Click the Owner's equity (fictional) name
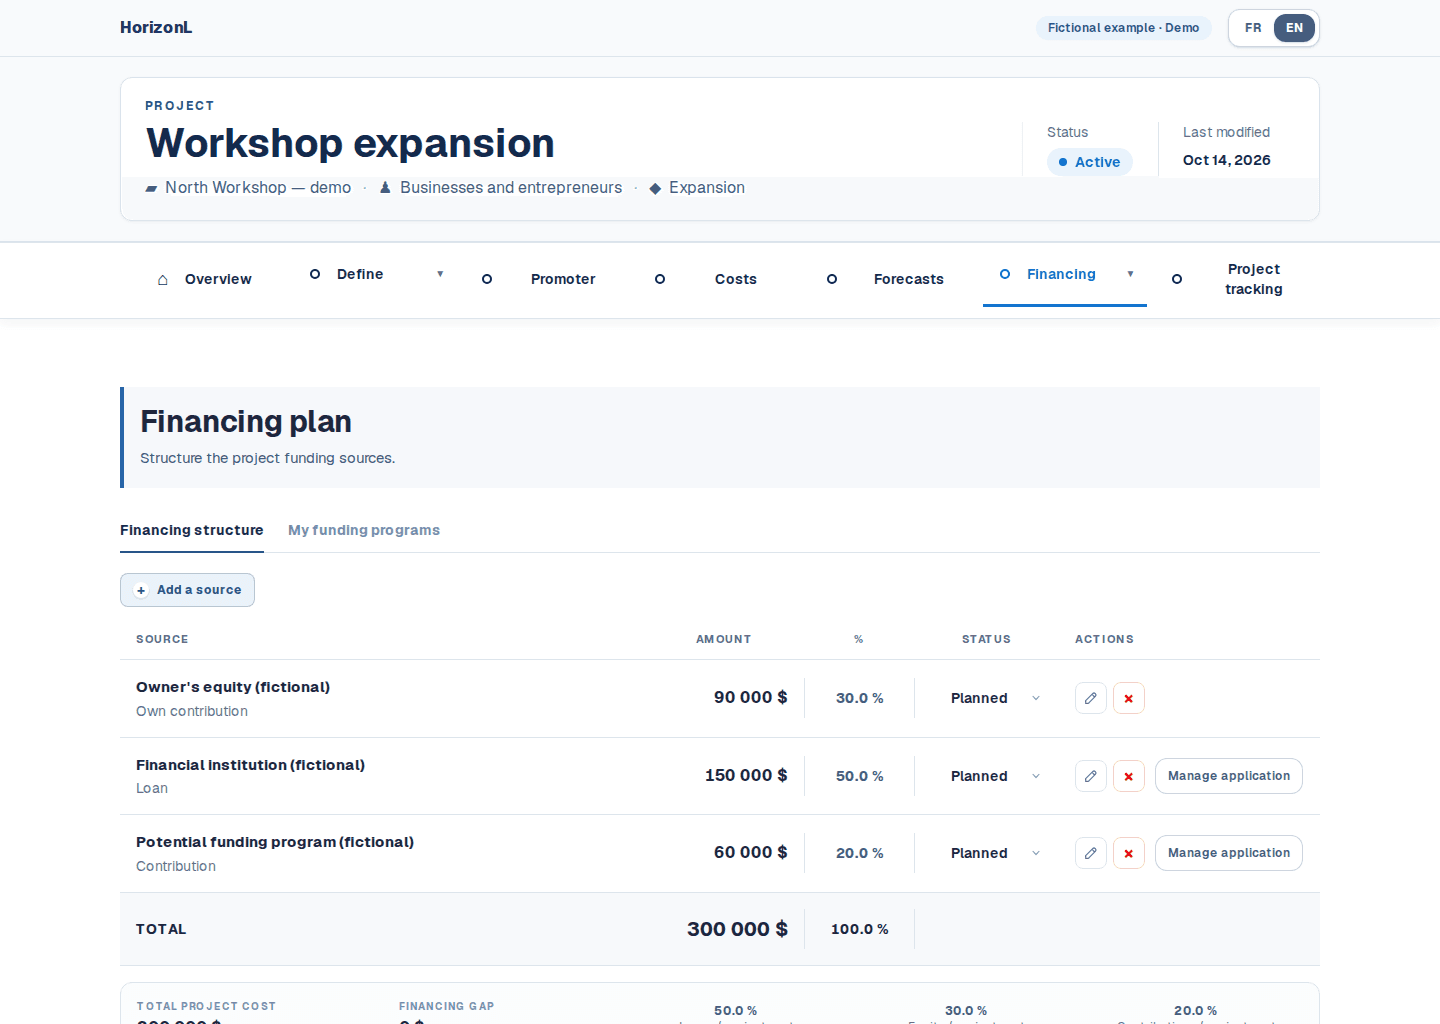The height and width of the screenshot is (1024, 1440). [x=233, y=687]
